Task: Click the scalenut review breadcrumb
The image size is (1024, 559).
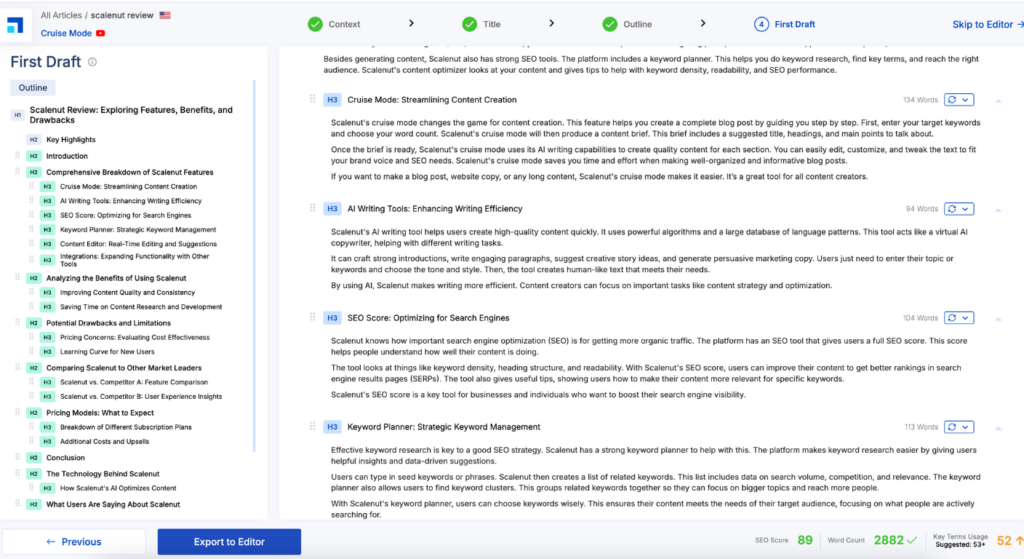Action: 122,15
